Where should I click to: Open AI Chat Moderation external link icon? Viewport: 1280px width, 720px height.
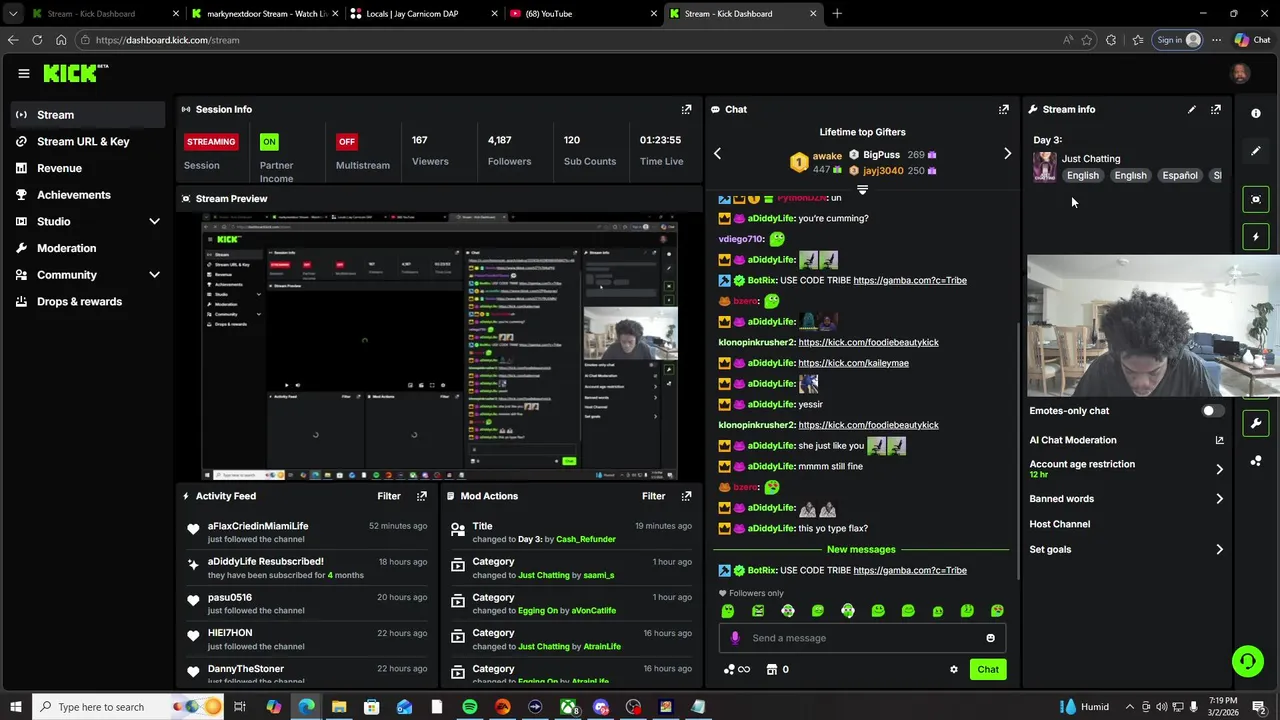[x=1219, y=440]
